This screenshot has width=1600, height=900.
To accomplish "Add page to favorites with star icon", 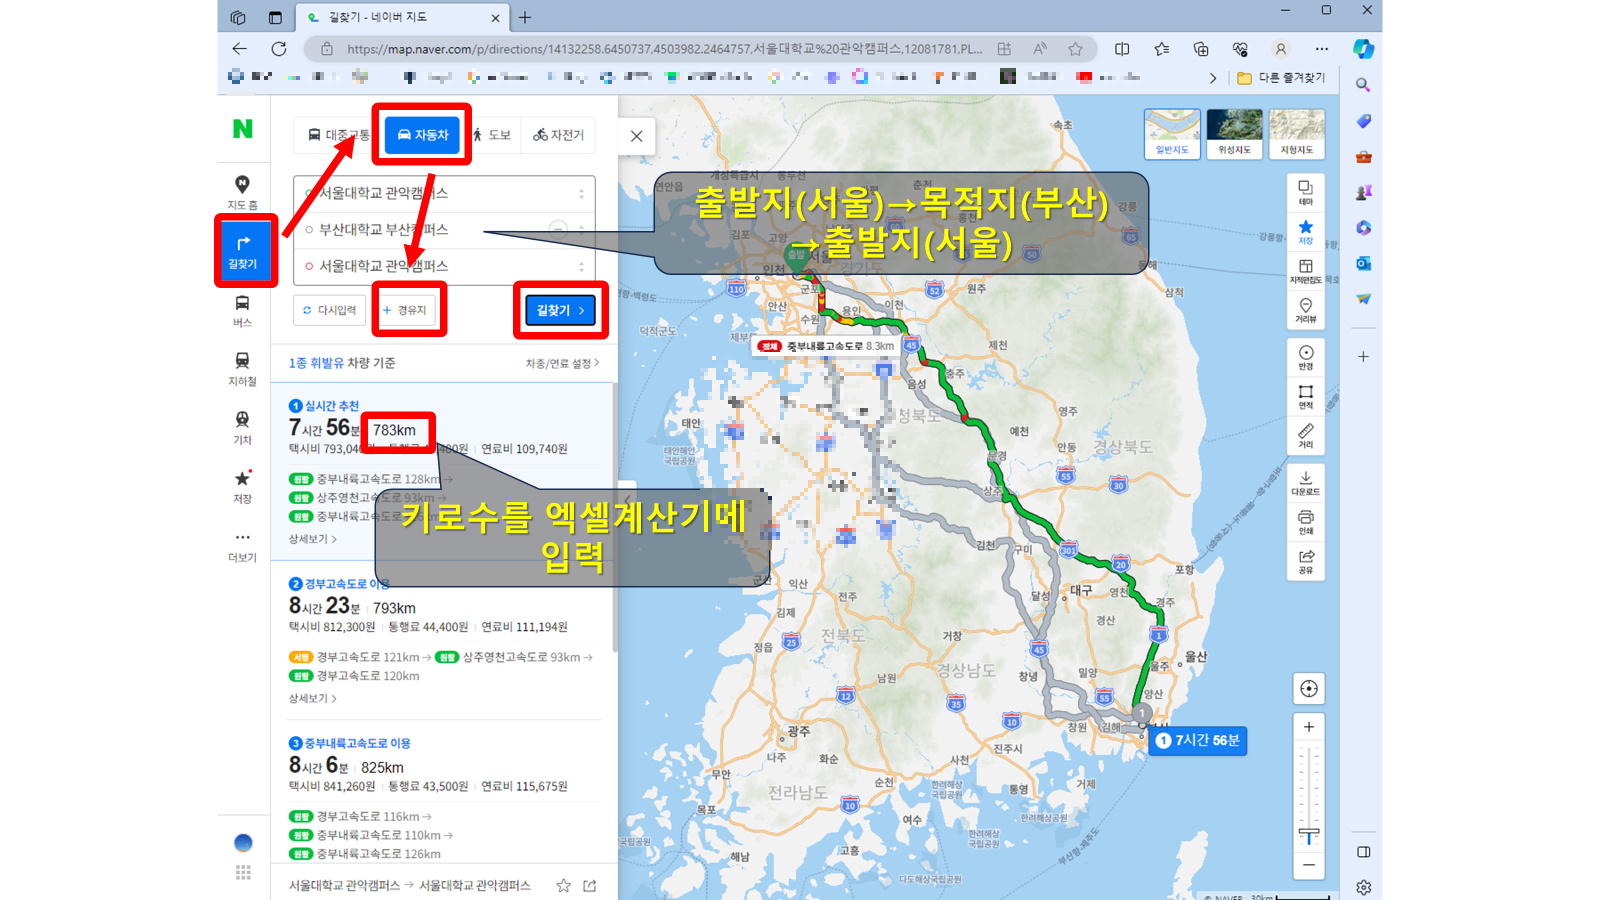I will [1075, 49].
